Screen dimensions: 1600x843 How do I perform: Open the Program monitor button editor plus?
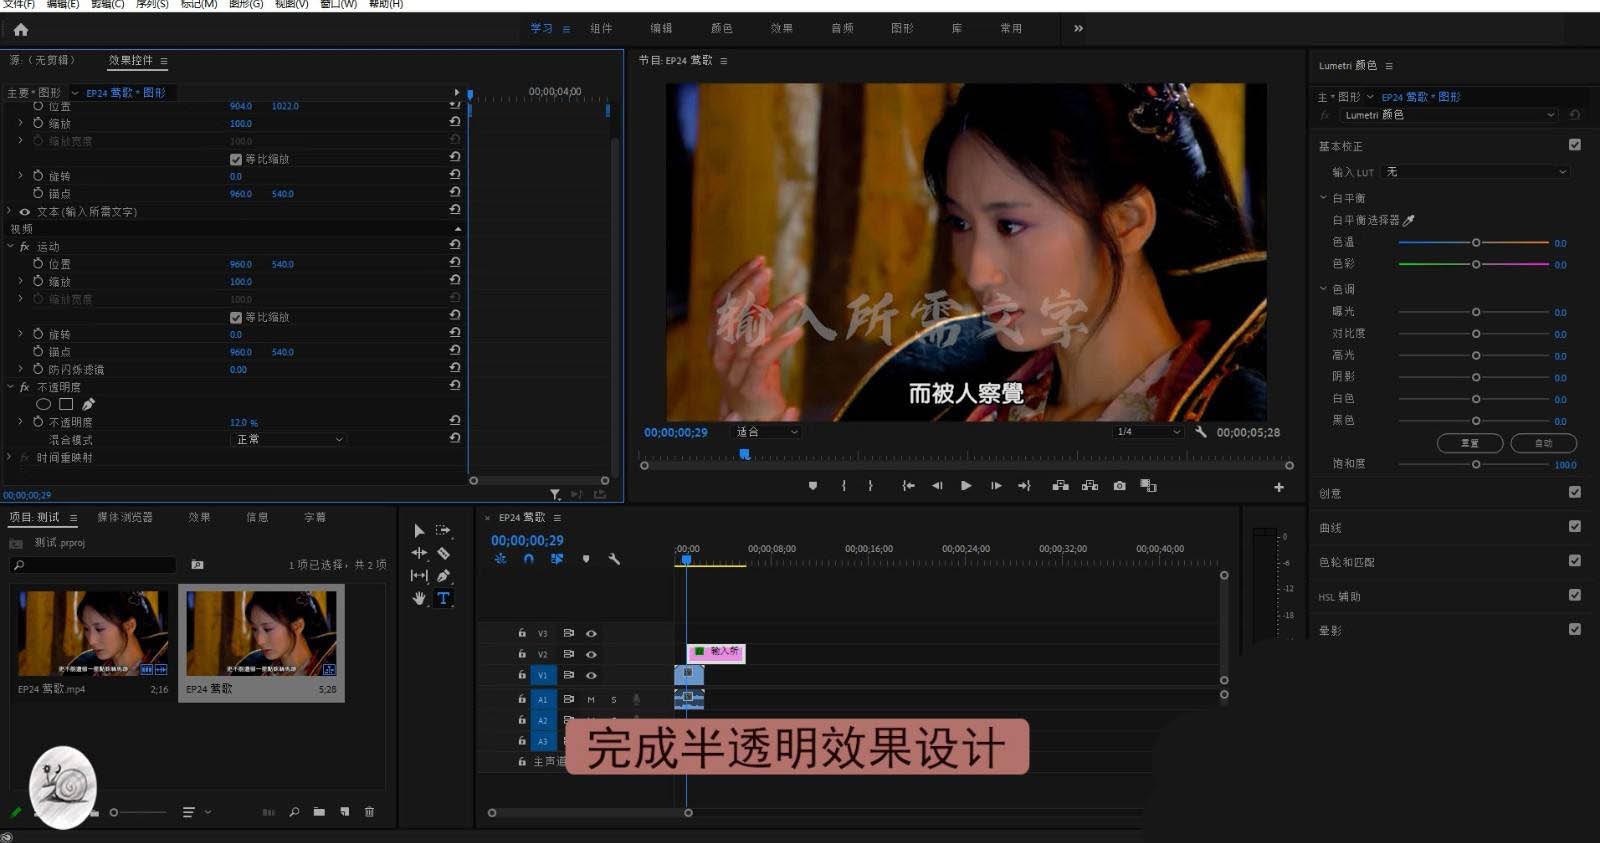tap(1278, 487)
